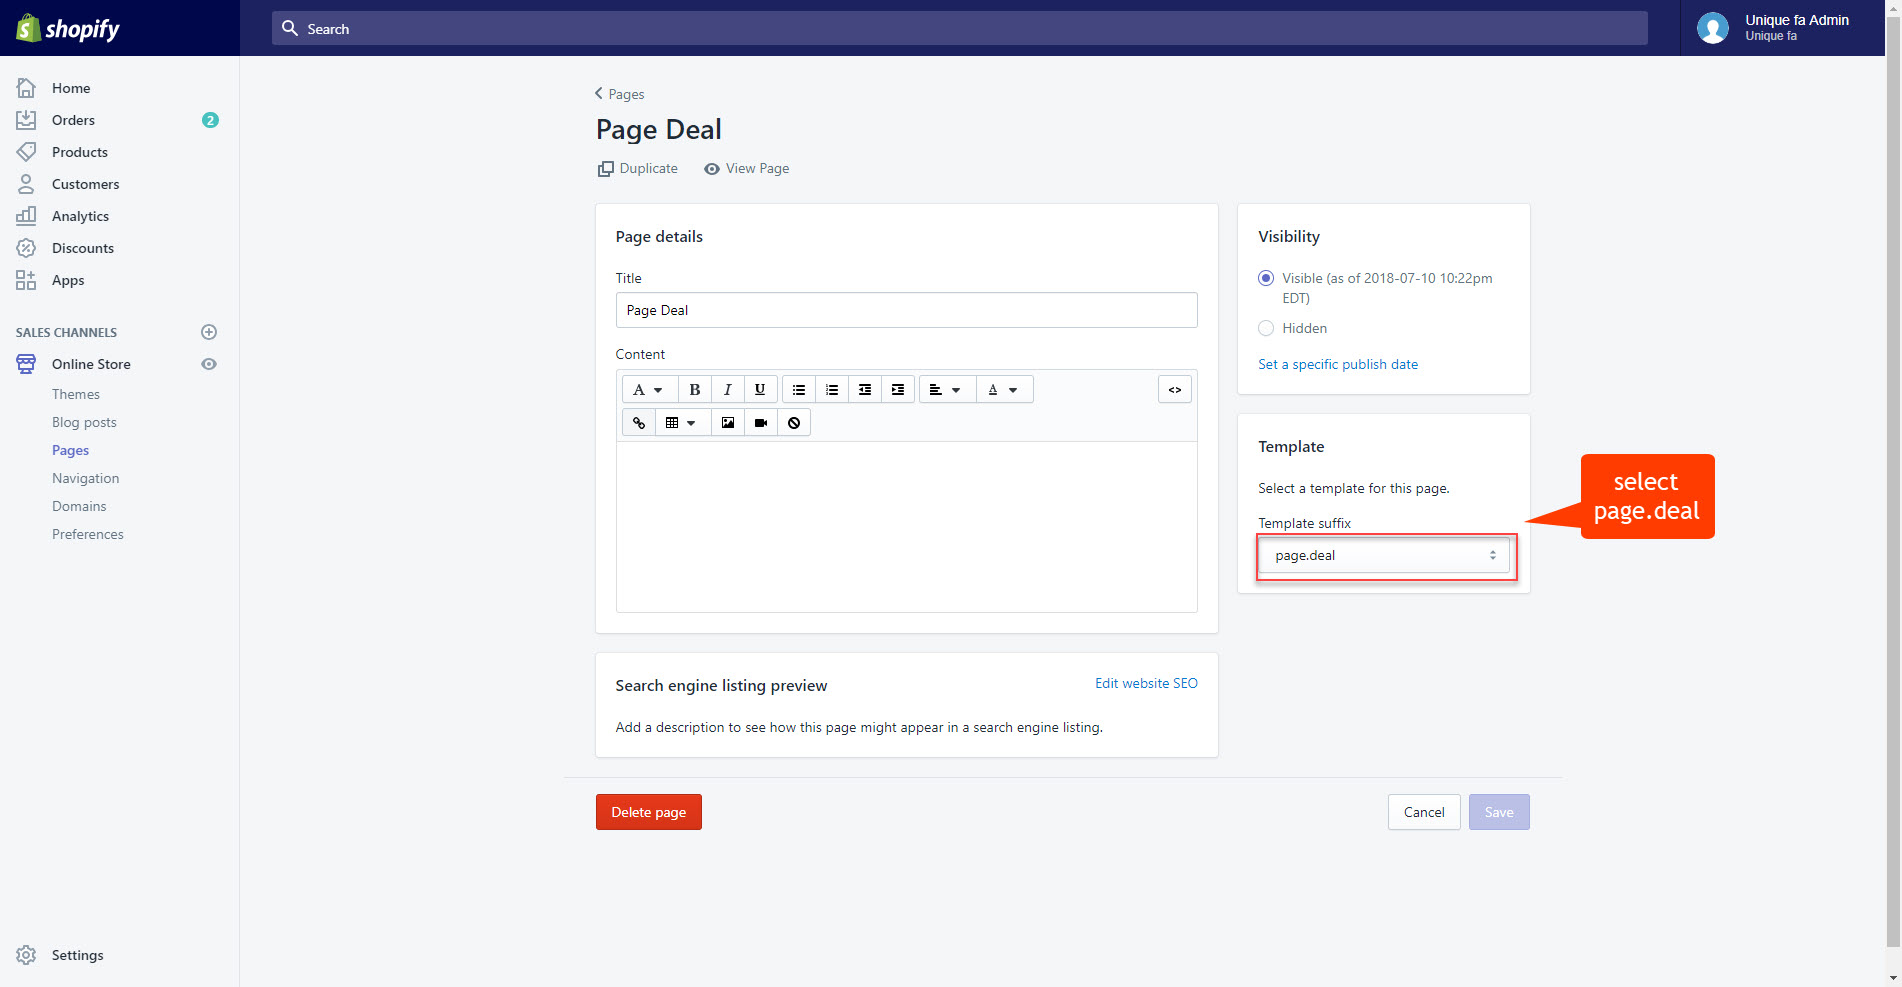The image size is (1902, 987).
Task: Open the Template suffix dropdown
Action: (x=1384, y=555)
